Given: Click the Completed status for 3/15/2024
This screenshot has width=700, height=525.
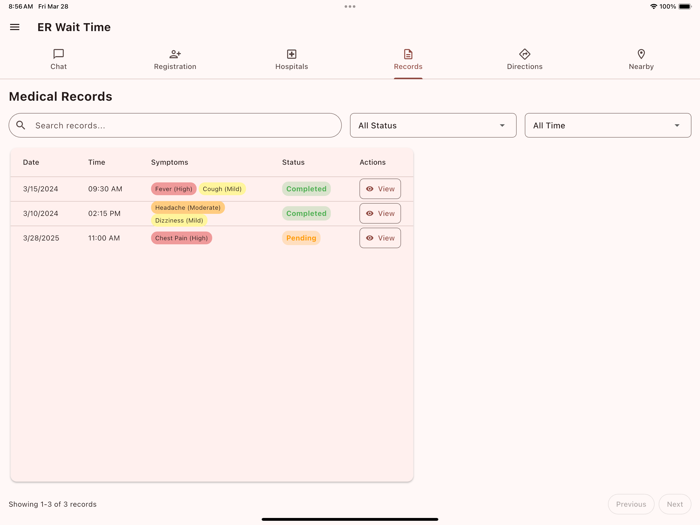Looking at the screenshot, I should tap(306, 189).
